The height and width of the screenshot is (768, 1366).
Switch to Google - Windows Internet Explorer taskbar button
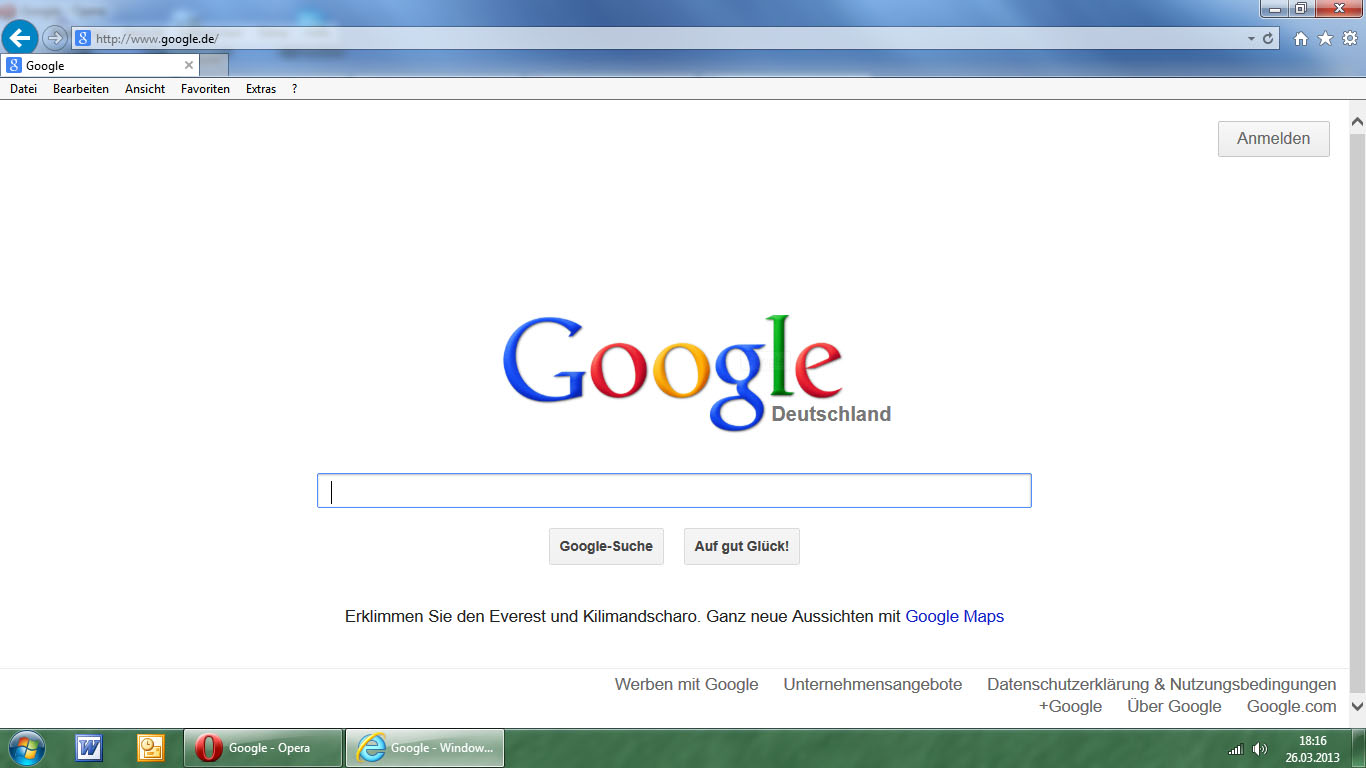425,748
